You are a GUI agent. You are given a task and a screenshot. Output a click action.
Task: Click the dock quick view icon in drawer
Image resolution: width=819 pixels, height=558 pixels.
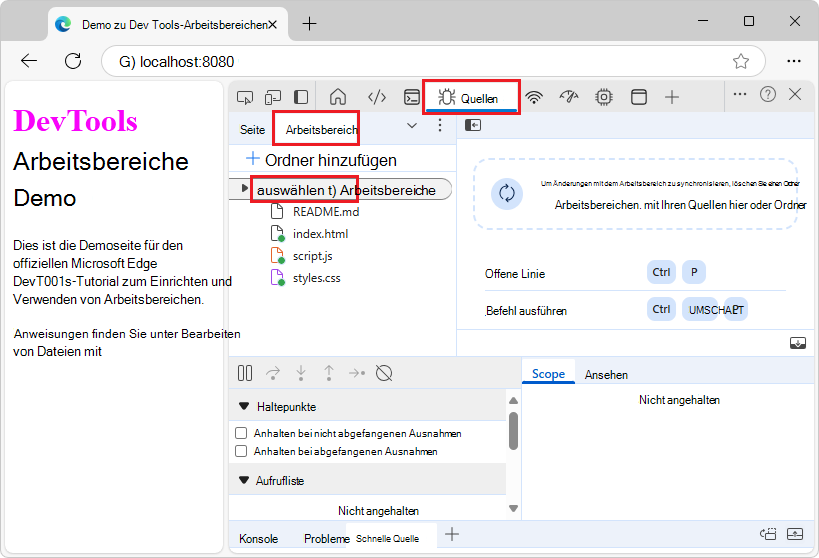pyautogui.click(x=768, y=534)
